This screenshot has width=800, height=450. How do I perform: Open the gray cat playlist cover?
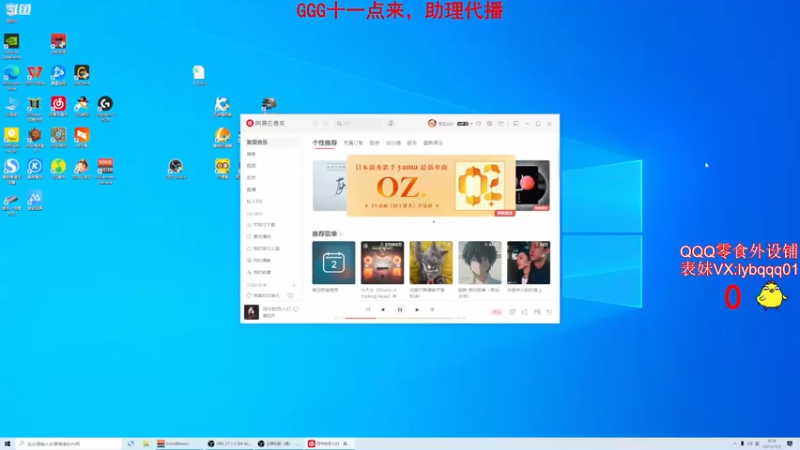431,263
